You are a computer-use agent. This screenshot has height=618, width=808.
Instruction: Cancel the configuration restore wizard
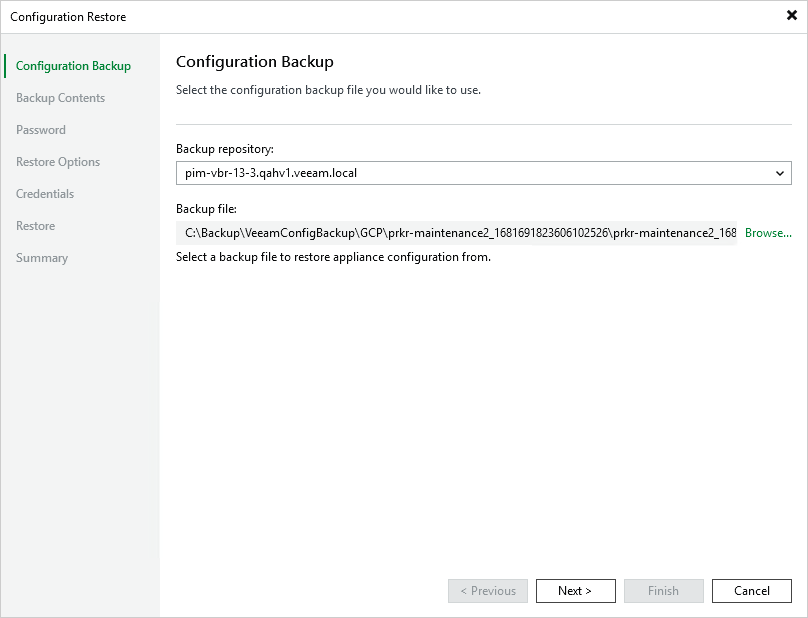(752, 591)
